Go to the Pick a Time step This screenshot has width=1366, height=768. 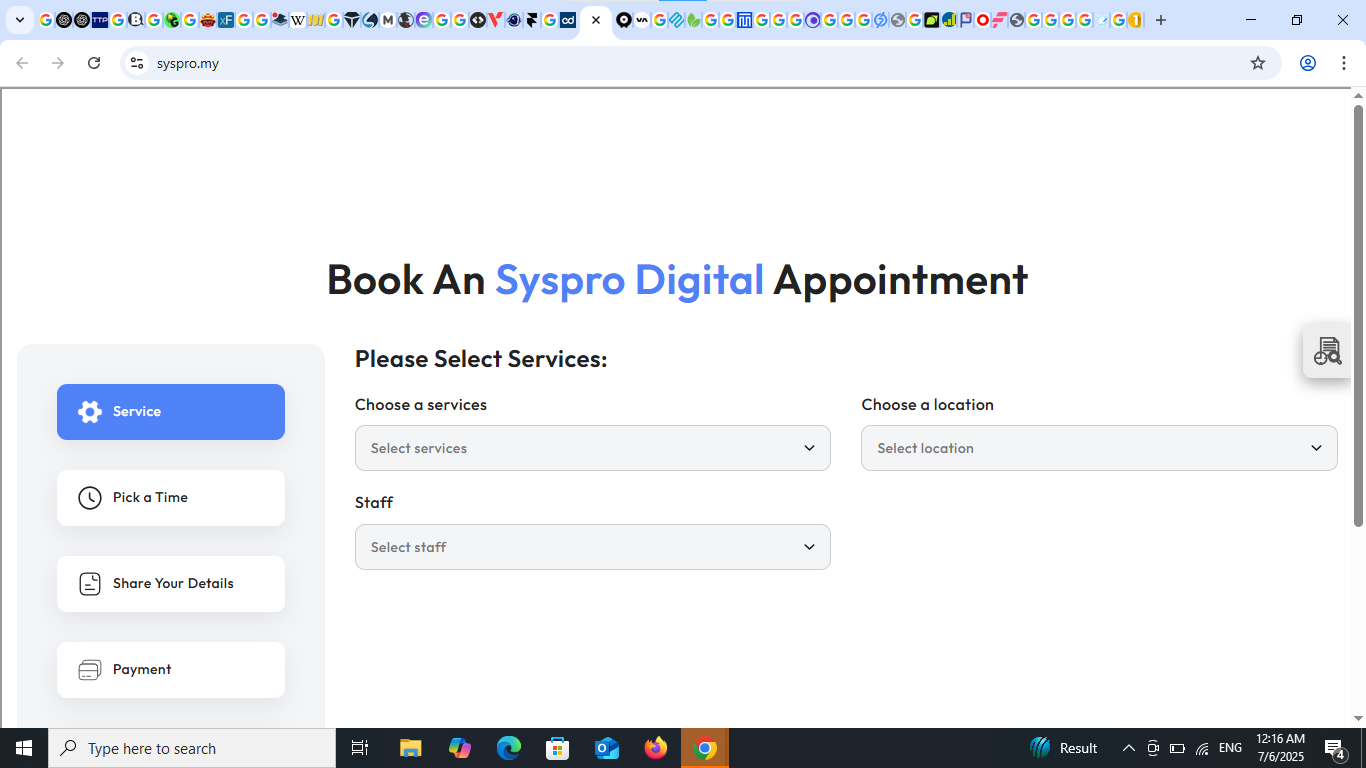171,498
